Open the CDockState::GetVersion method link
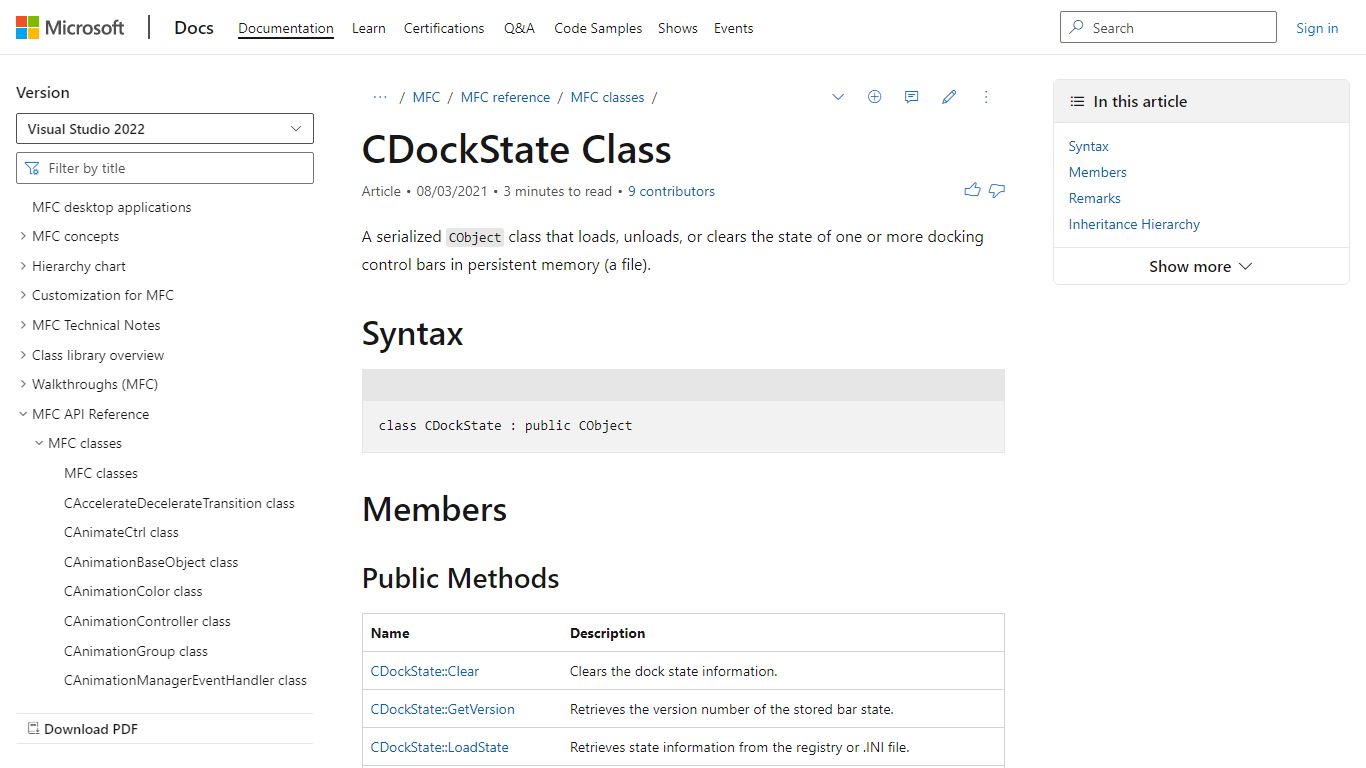This screenshot has height=768, width=1366. [443, 709]
